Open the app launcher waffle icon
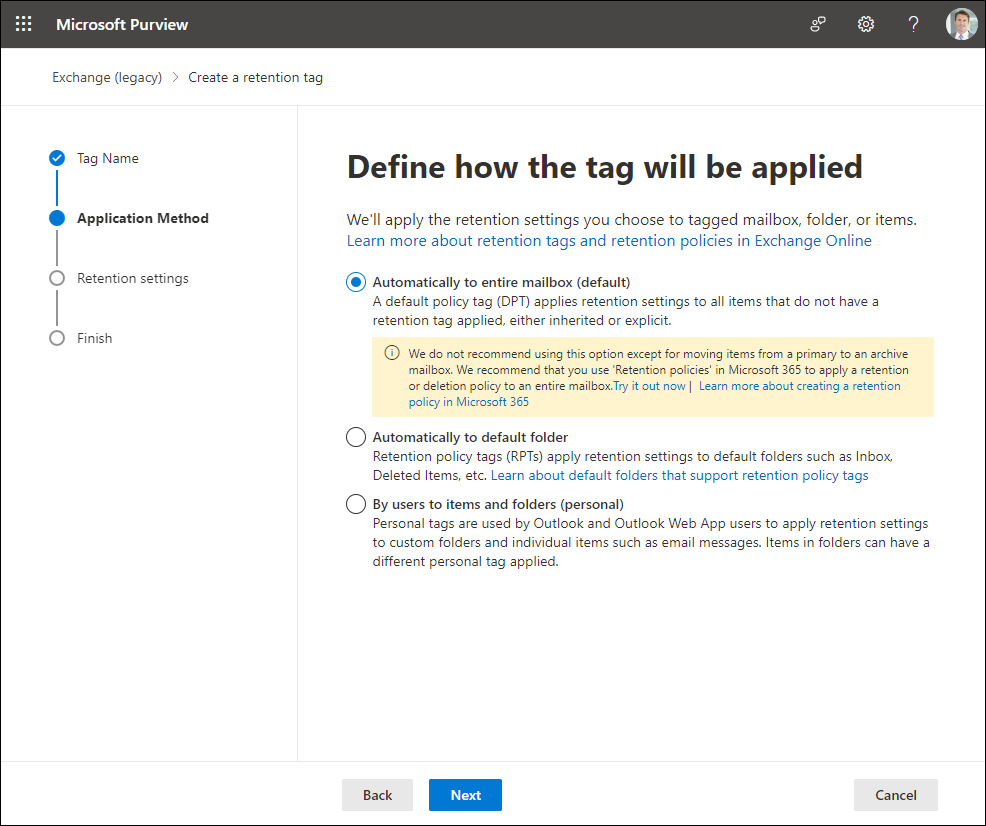The height and width of the screenshot is (826, 986). click(x=23, y=25)
